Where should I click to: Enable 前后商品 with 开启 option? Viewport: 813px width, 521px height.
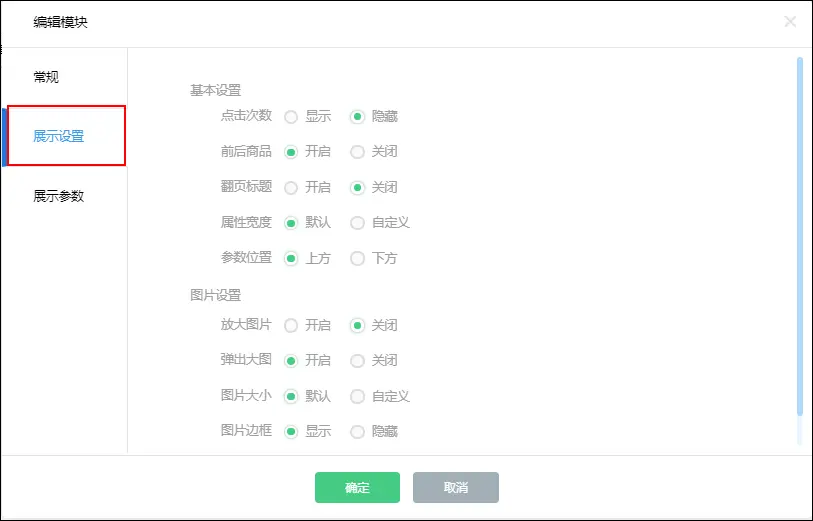click(x=291, y=152)
